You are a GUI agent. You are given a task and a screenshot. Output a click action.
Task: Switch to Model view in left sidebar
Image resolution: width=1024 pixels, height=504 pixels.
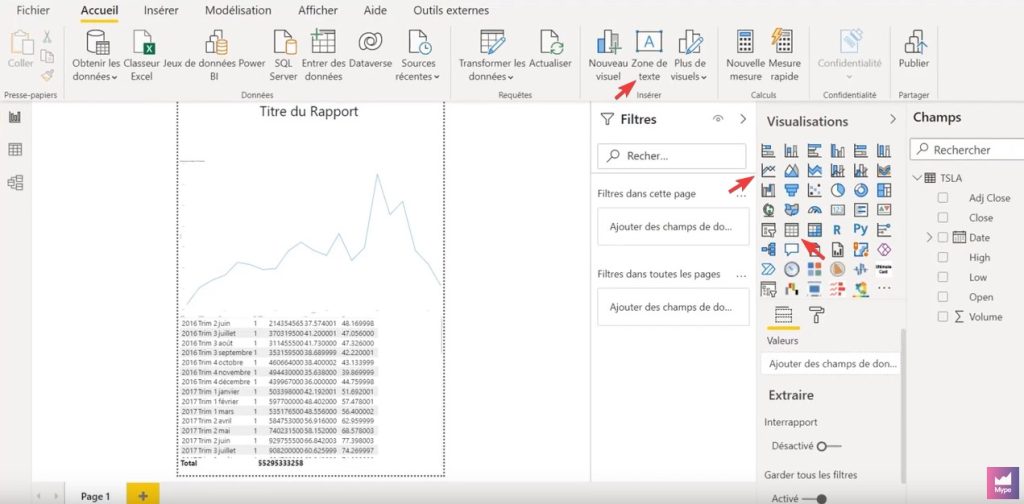15,182
